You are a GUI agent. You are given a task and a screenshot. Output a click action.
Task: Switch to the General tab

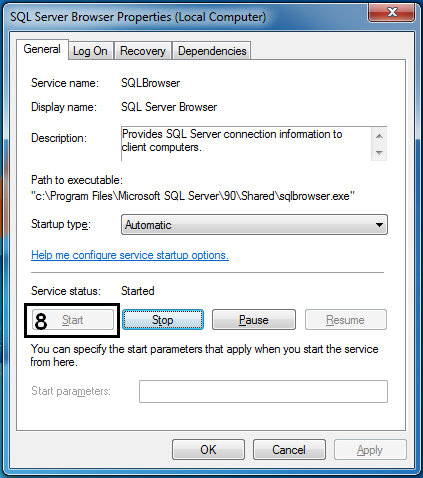pos(42,49)
